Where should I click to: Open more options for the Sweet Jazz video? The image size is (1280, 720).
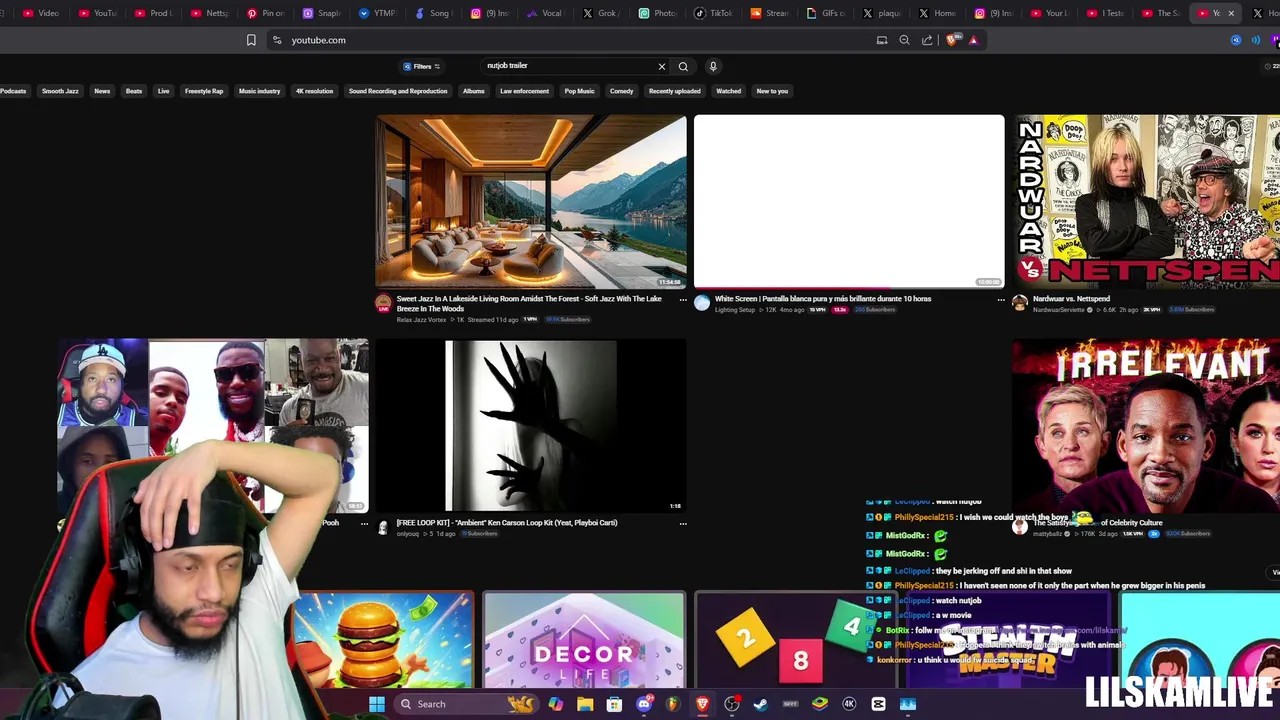point(683,299)
